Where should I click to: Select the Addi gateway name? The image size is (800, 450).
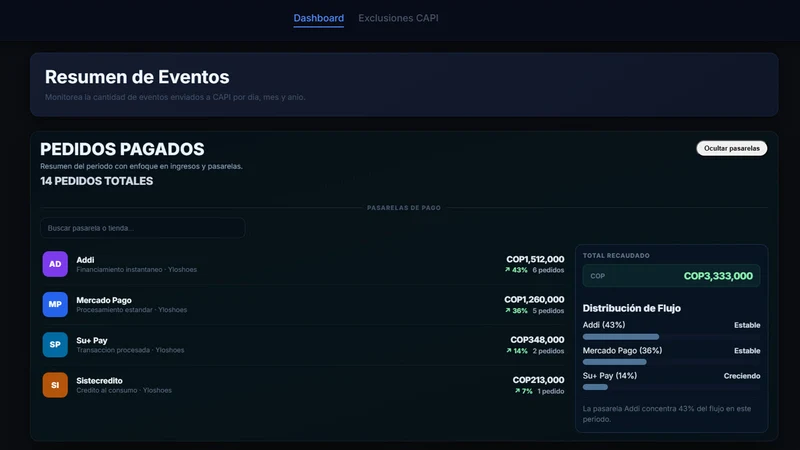click(85, 260)
